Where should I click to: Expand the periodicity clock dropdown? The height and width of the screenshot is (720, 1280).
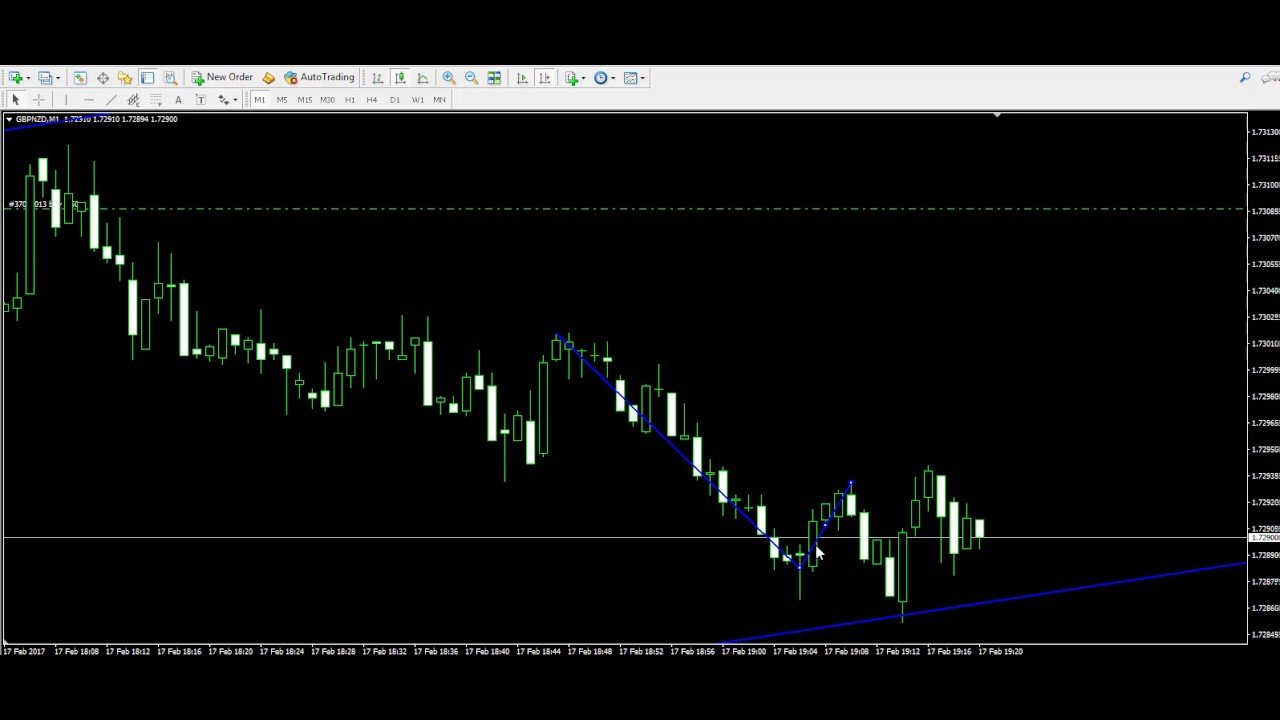[613, 78]
